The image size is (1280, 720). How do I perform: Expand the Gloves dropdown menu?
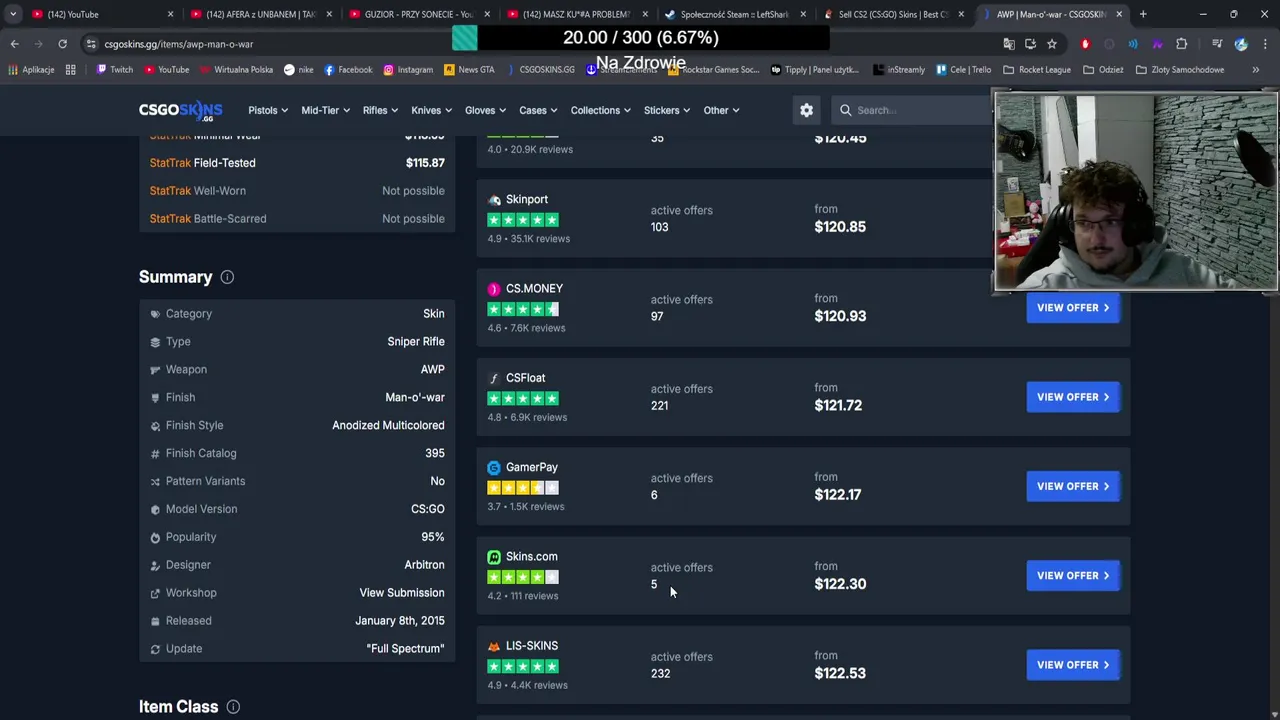[x=485, y=110]
